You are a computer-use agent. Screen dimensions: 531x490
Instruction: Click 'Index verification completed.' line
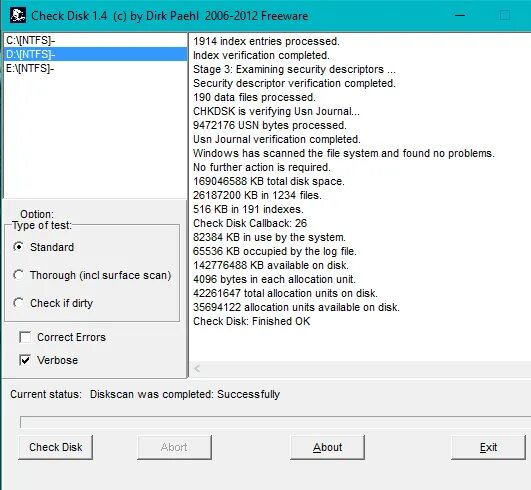pyautogui.click(x=261, y=55)
